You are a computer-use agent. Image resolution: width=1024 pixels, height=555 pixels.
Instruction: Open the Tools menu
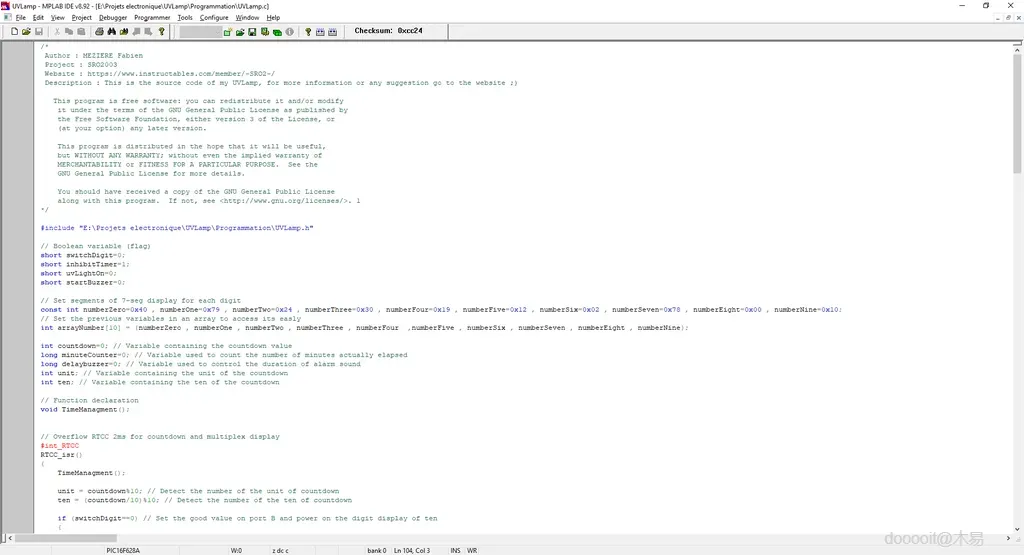coord(185,17)
